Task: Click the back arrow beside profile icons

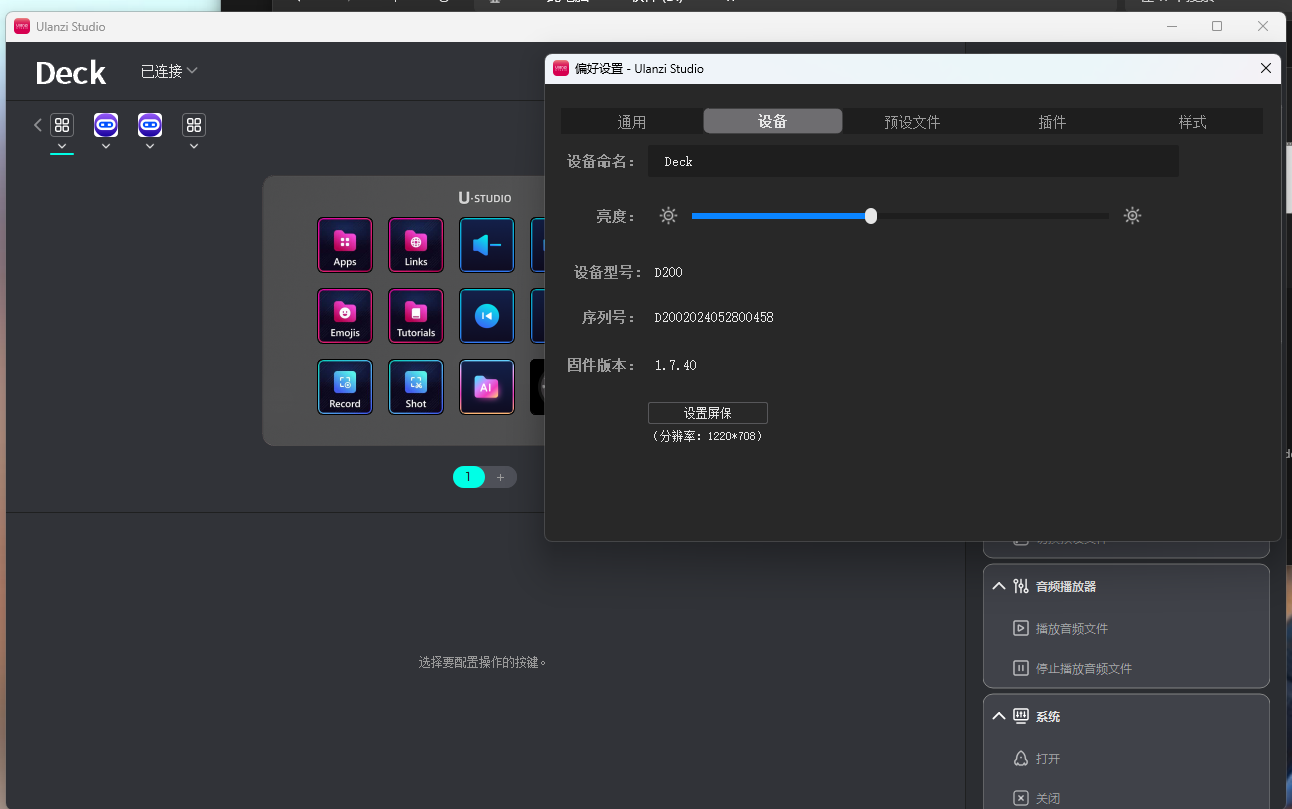Action: [x=38, y=125]
